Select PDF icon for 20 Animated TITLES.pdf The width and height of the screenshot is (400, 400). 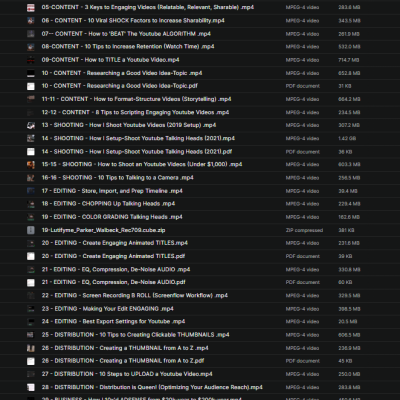coord(31,256)
